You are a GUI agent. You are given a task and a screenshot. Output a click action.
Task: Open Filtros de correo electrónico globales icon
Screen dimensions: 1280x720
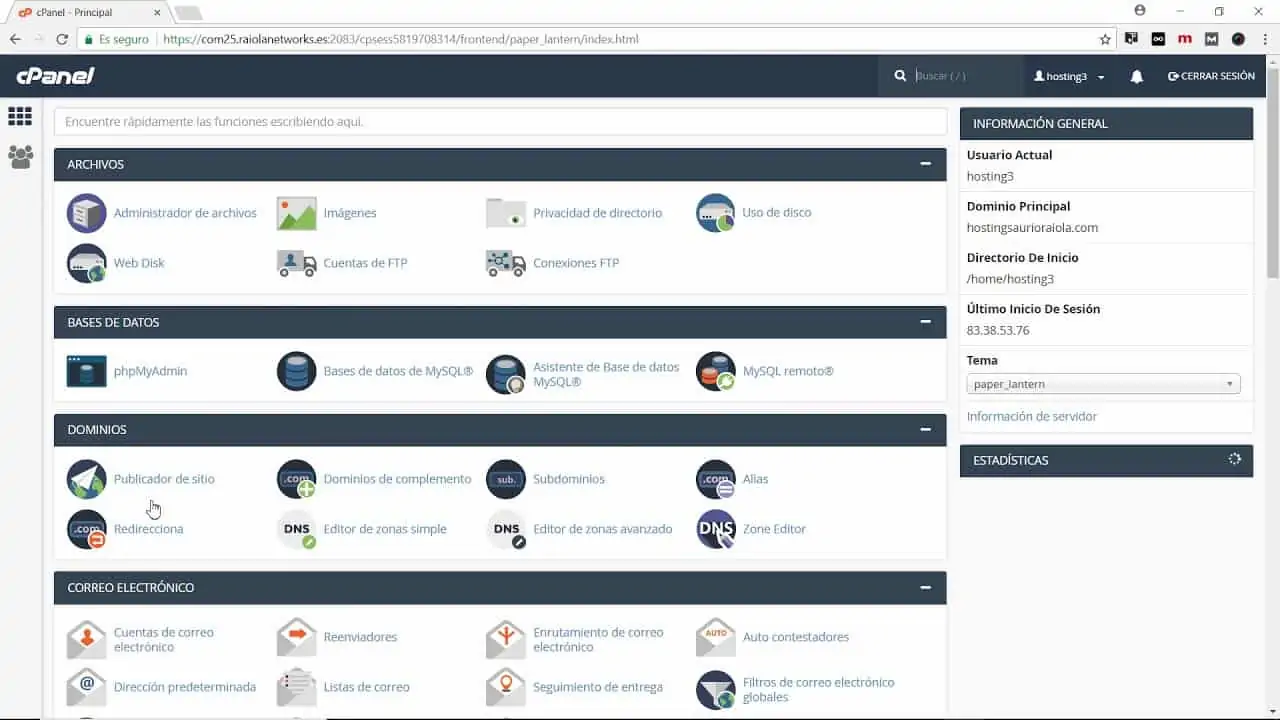click(x=716, y=690)
